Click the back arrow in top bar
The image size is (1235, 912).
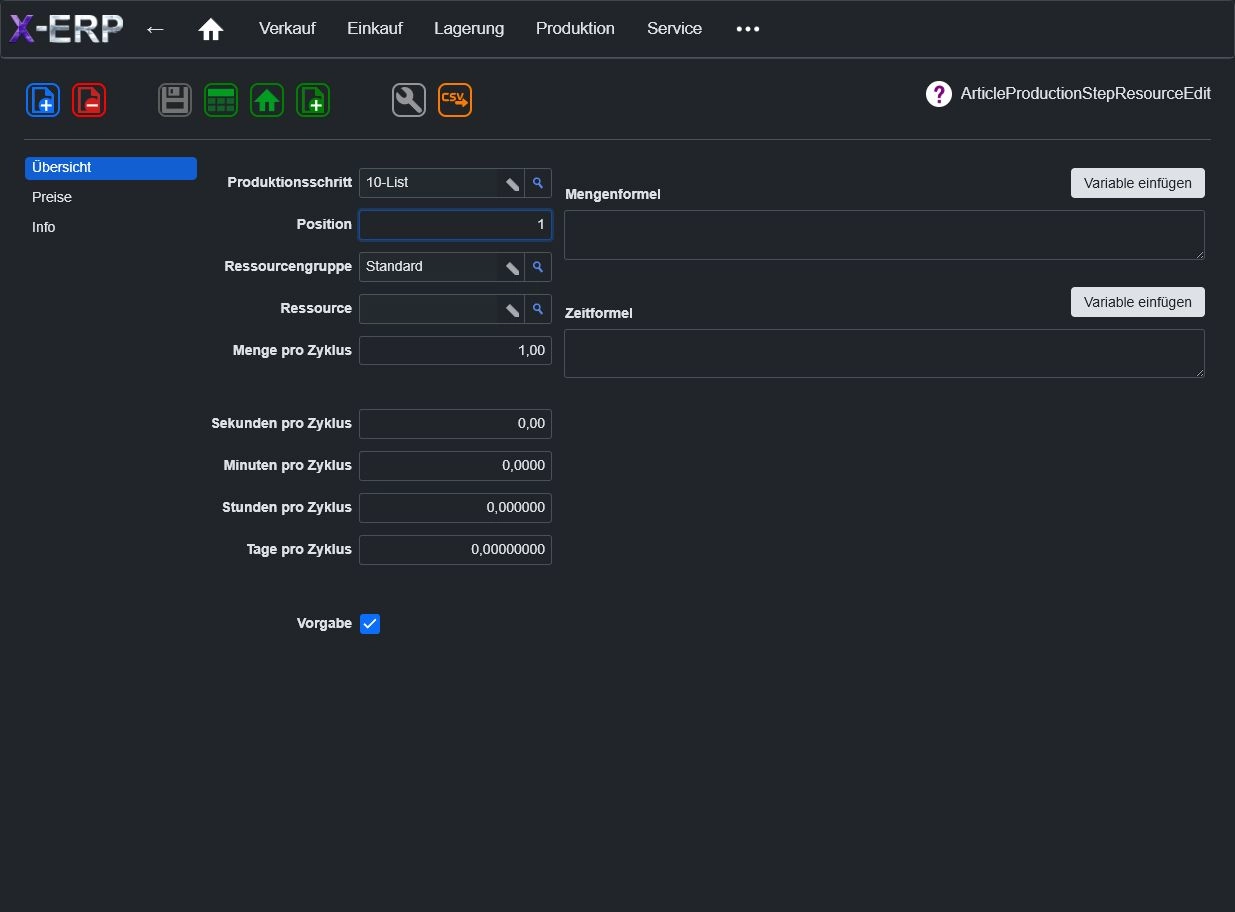(155, 29)
